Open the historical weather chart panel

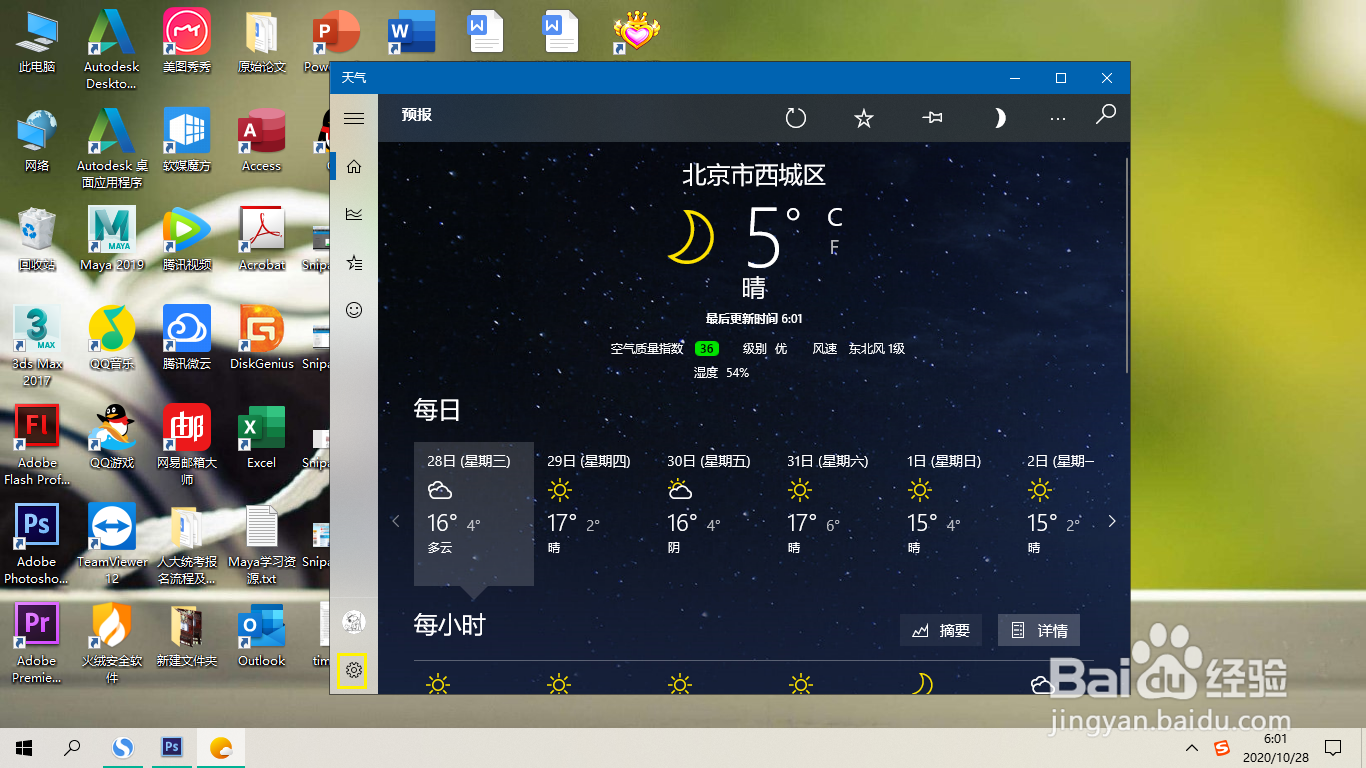click(x=353, y=214)
